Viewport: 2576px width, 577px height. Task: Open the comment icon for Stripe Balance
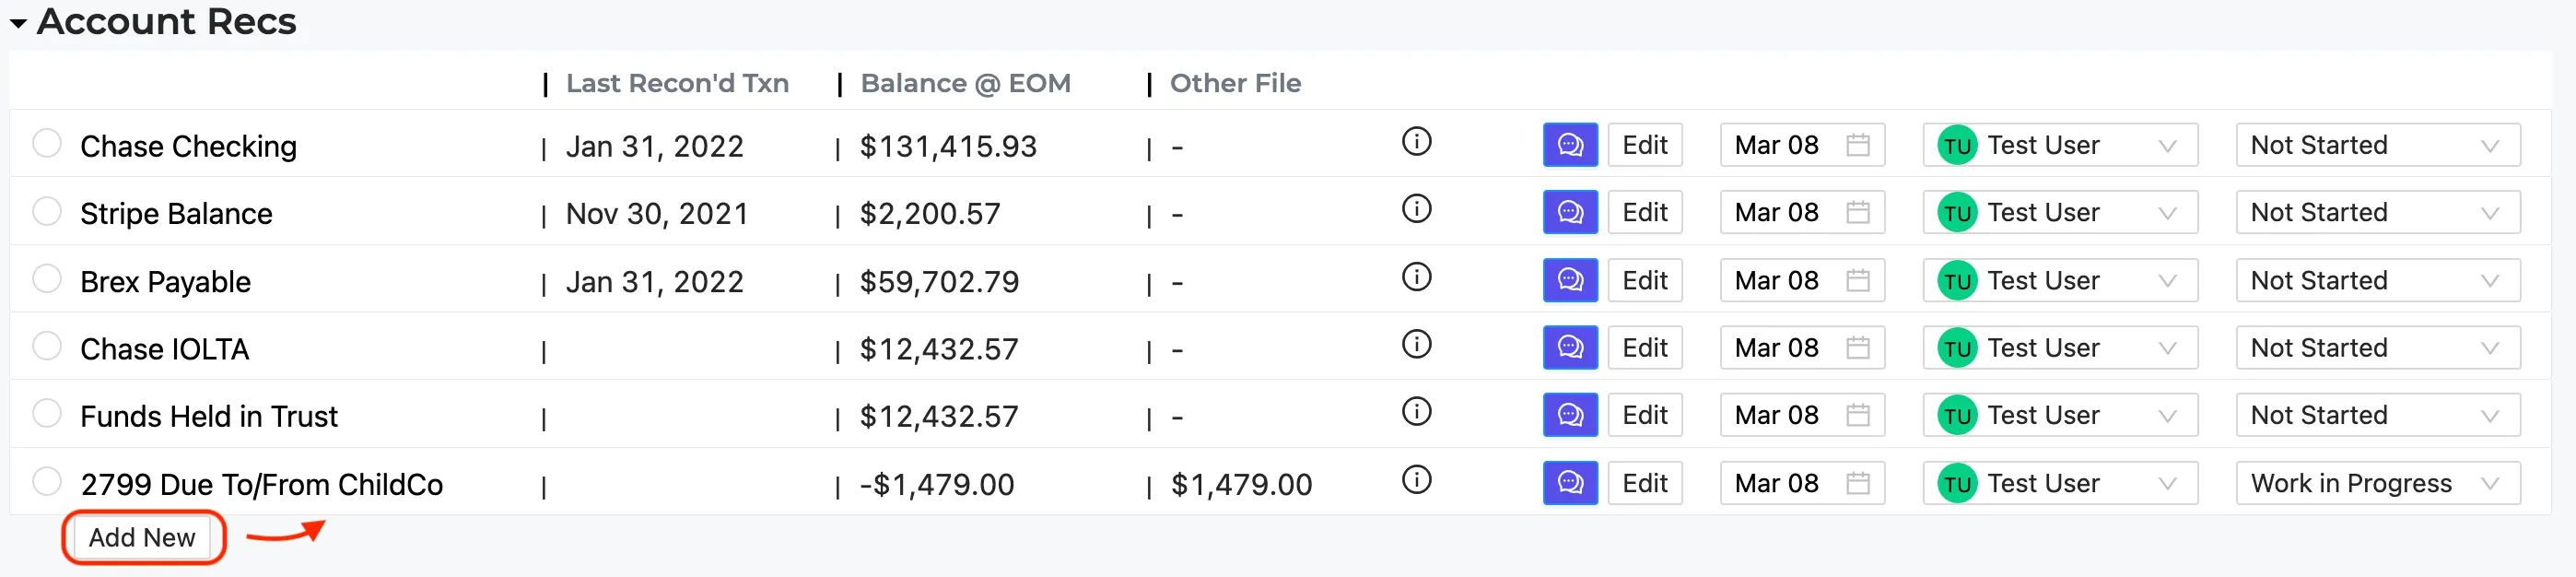click(1570, 212)
